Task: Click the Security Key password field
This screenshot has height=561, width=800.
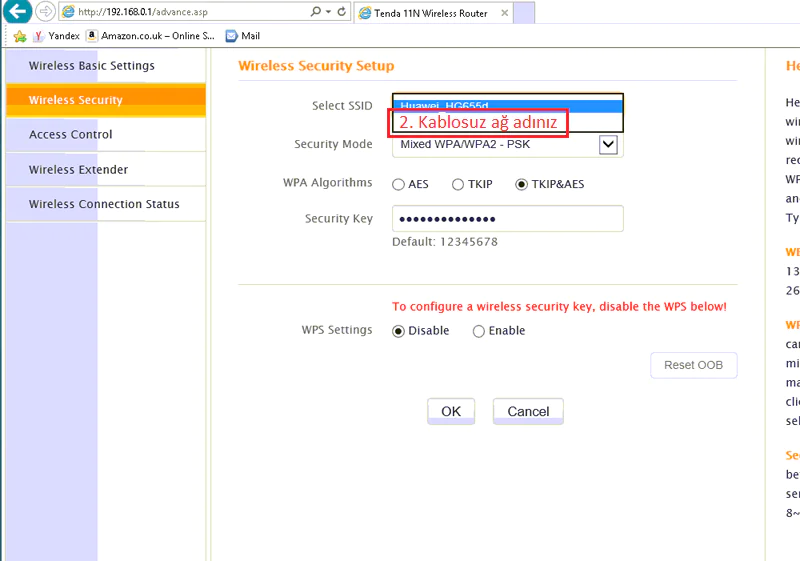Action: pyautogui.click(x=508, y=219)
